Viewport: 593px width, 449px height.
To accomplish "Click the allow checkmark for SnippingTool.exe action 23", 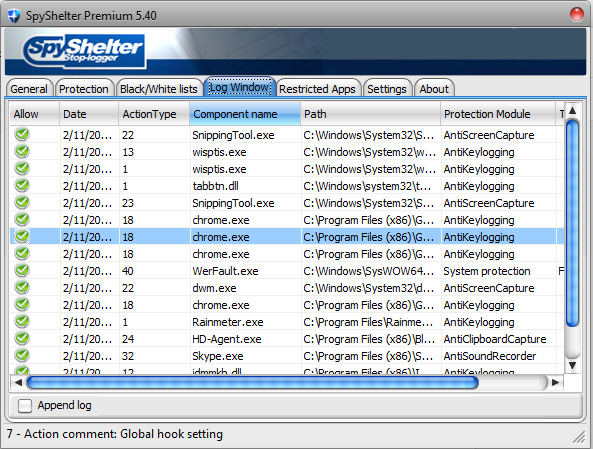I will tap(22, 202).
